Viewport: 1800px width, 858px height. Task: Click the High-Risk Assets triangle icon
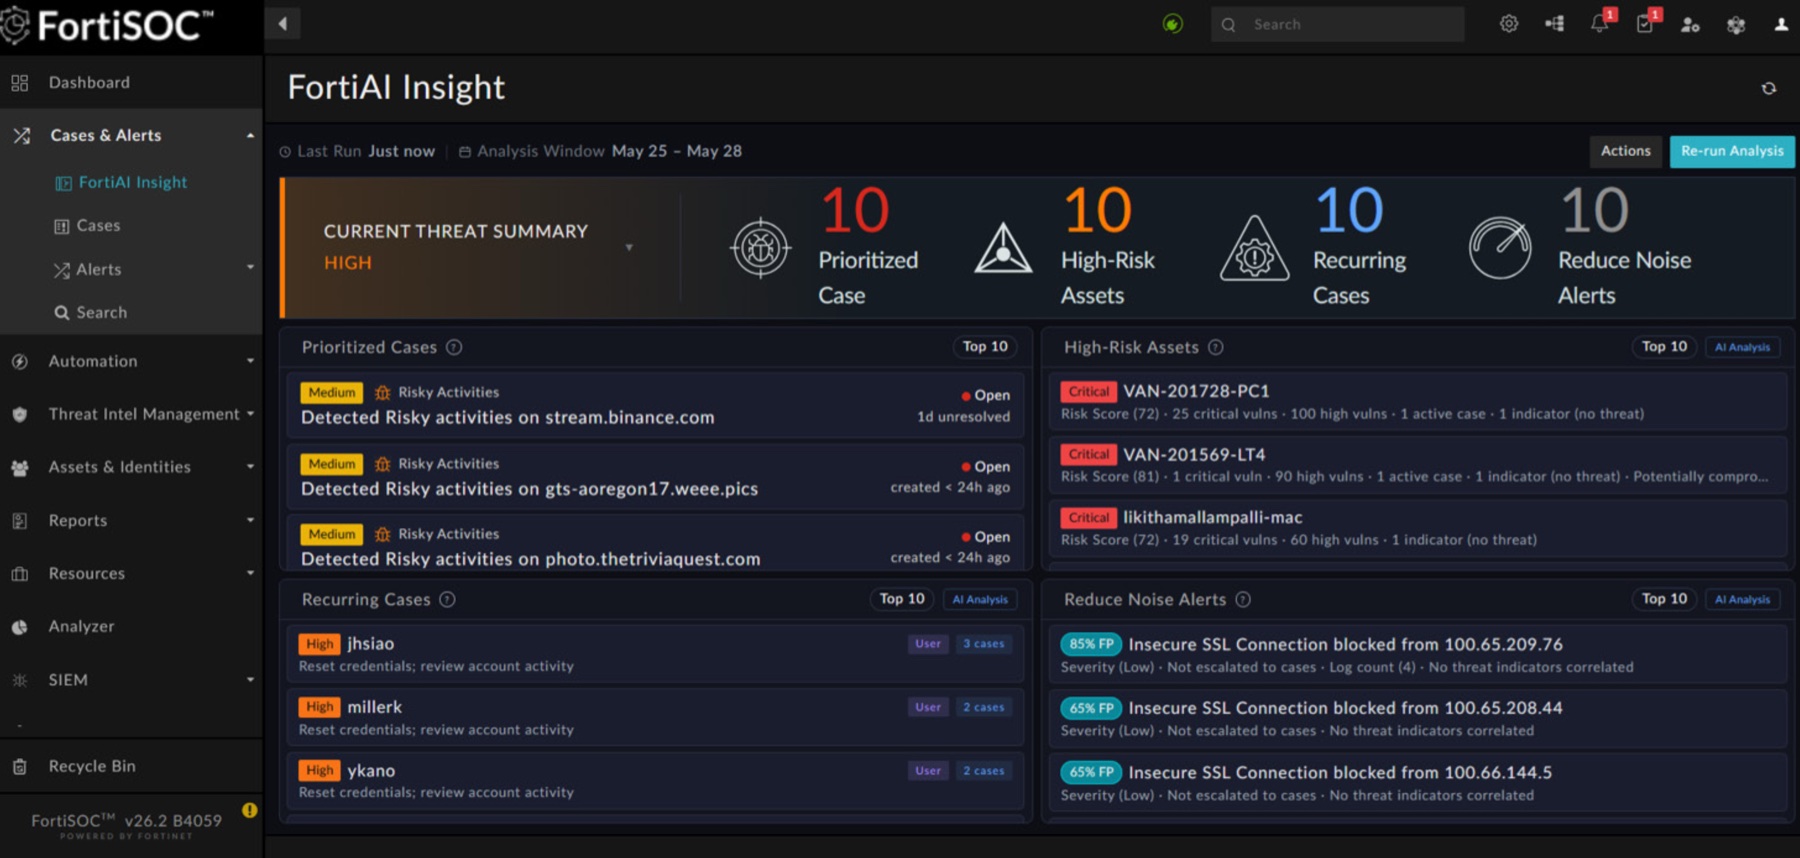[x=1003, y=248]
